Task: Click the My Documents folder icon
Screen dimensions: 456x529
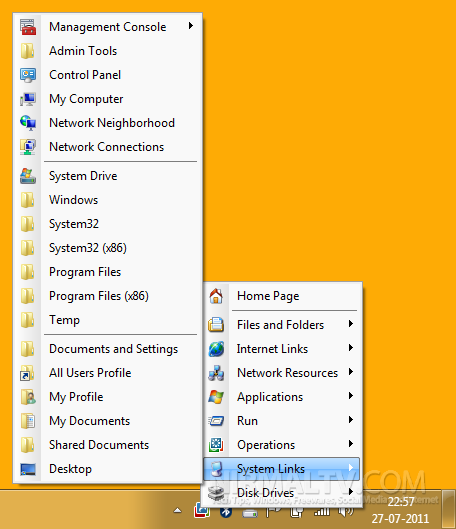Action: [28, 421]
